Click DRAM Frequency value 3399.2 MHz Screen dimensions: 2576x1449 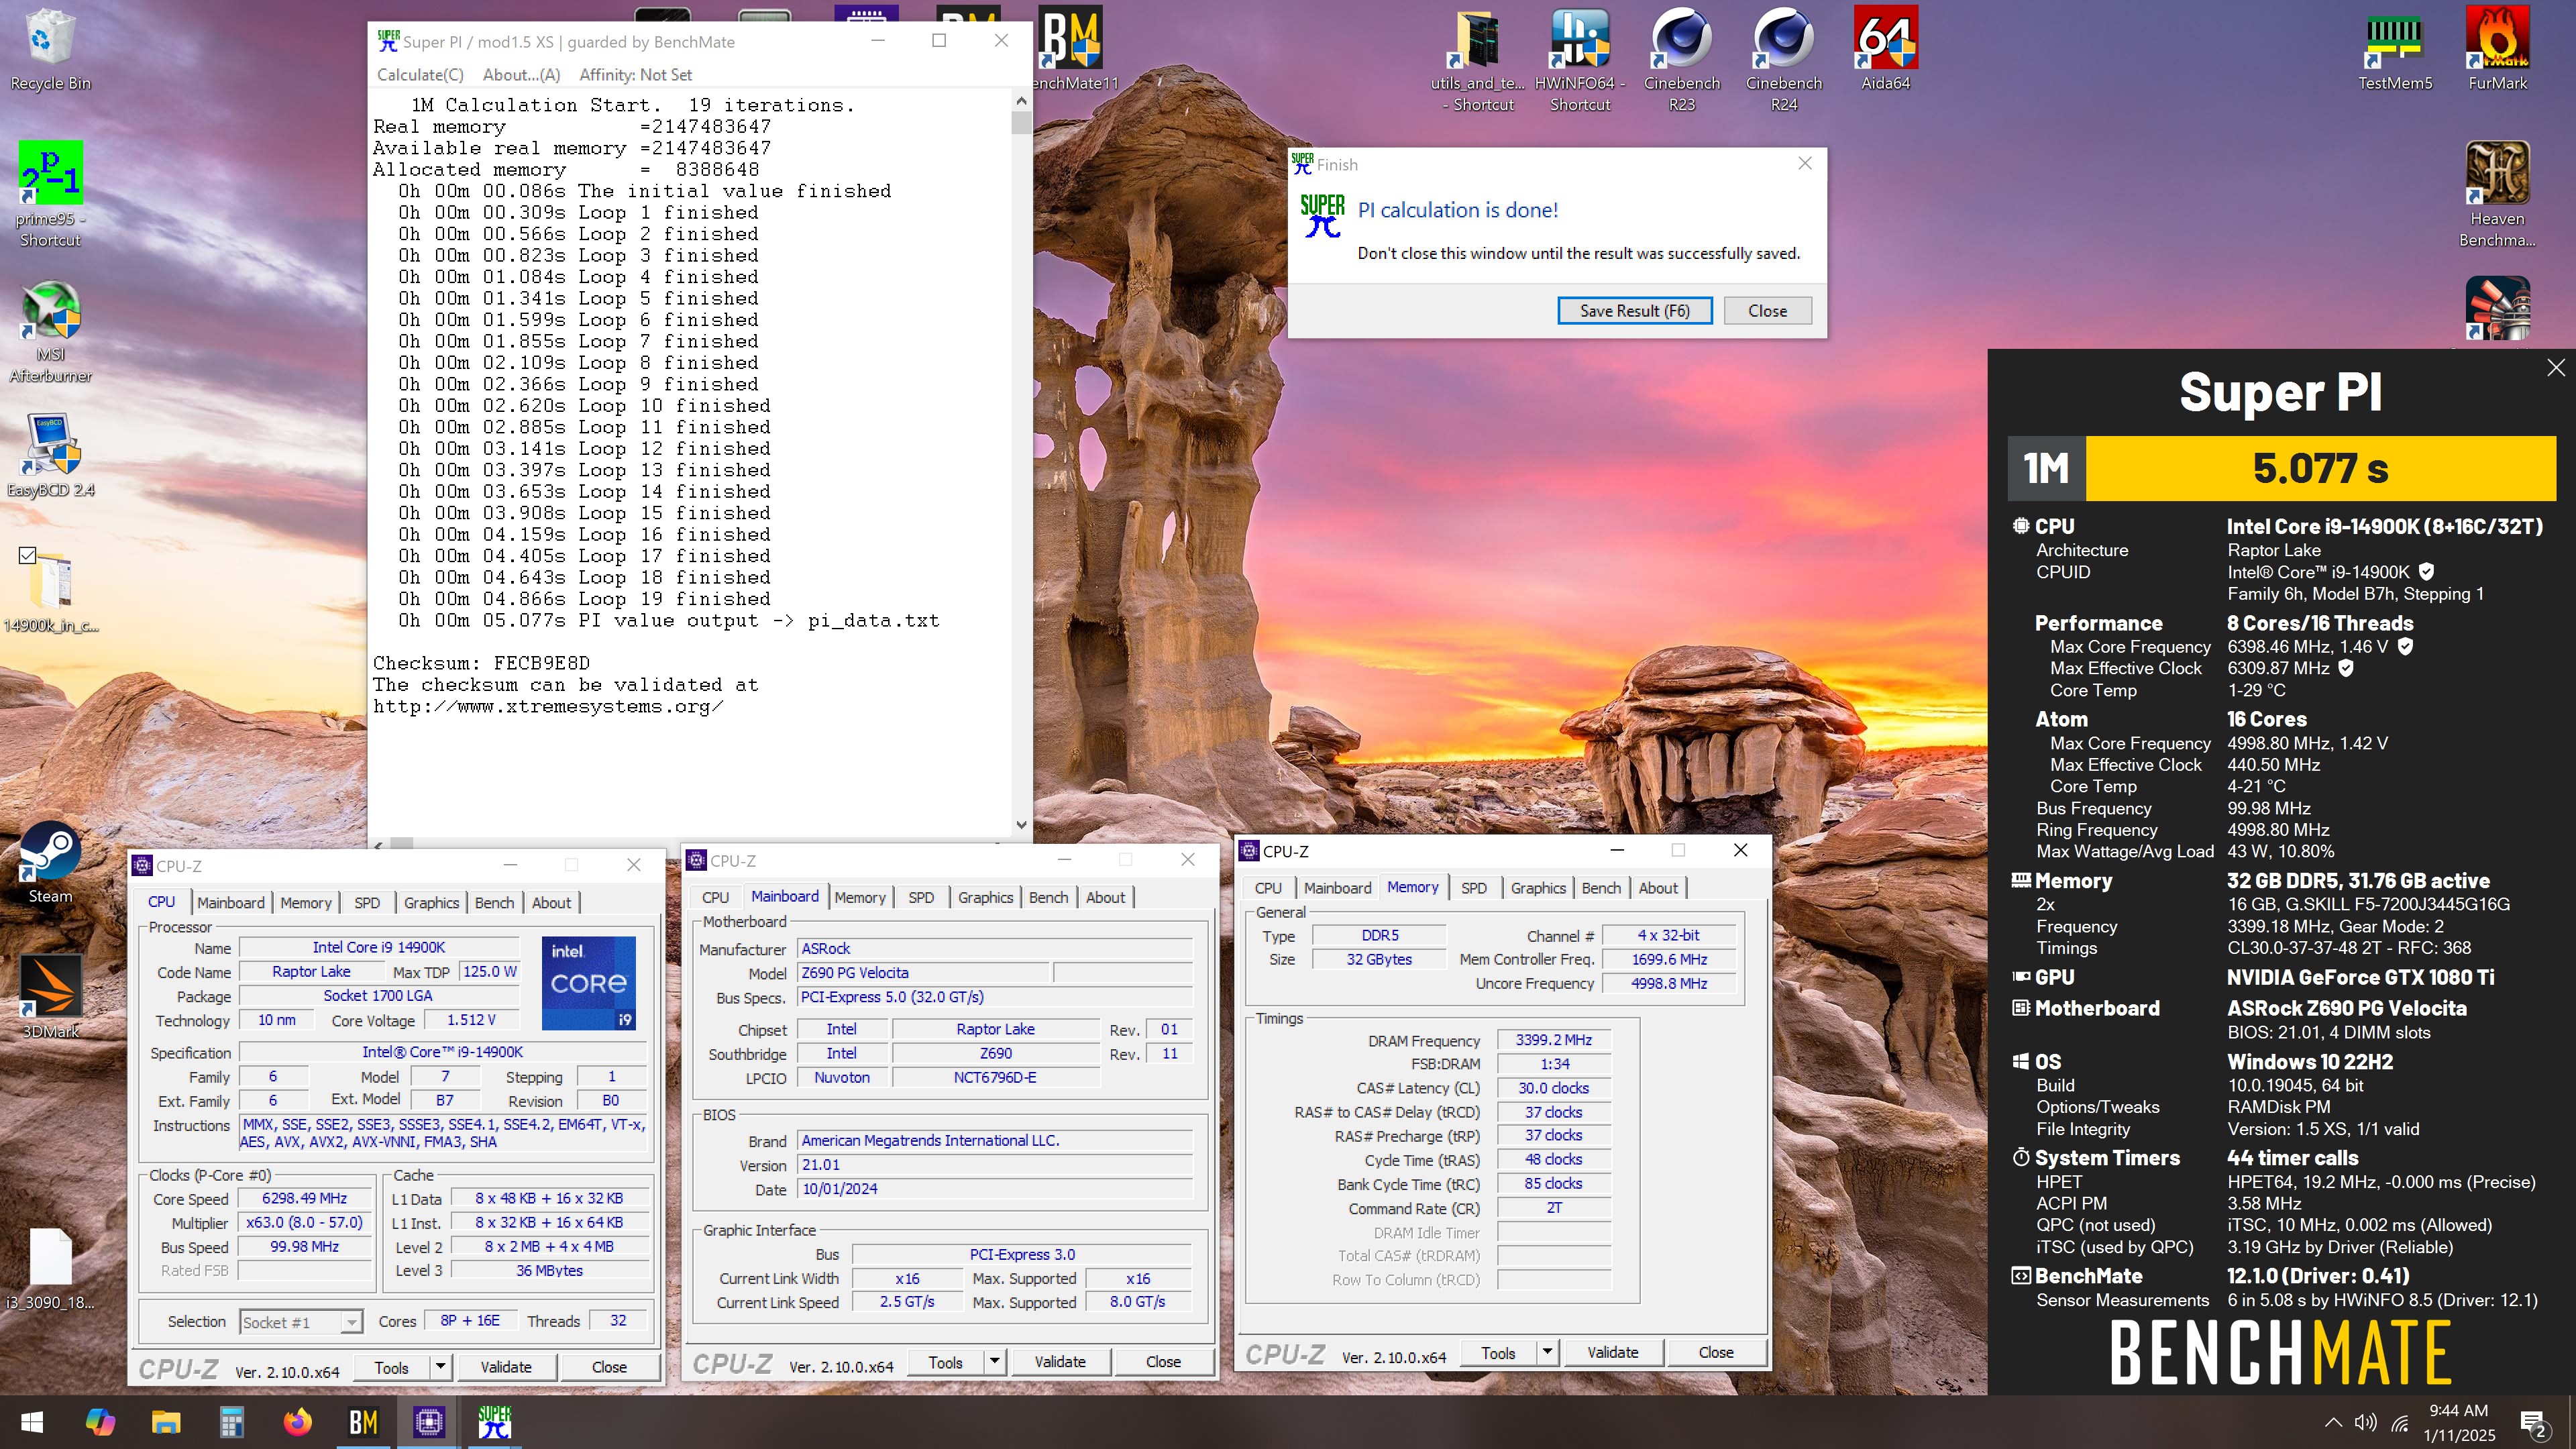click(1553, 1040)
